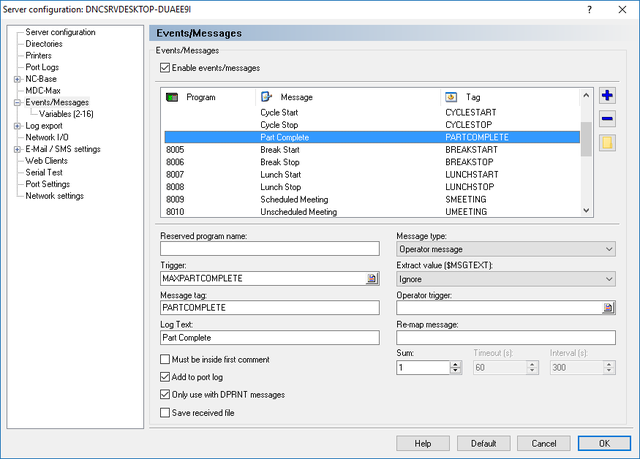Screen dimensions: 640x459
Task: Click the question mark help icon in title bar
Action: click(589, 9)
